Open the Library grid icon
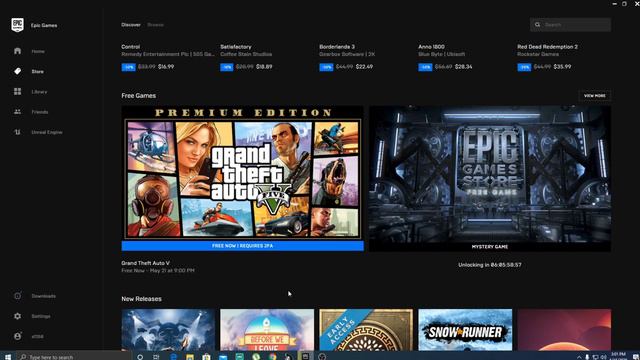 click(17, 91)
